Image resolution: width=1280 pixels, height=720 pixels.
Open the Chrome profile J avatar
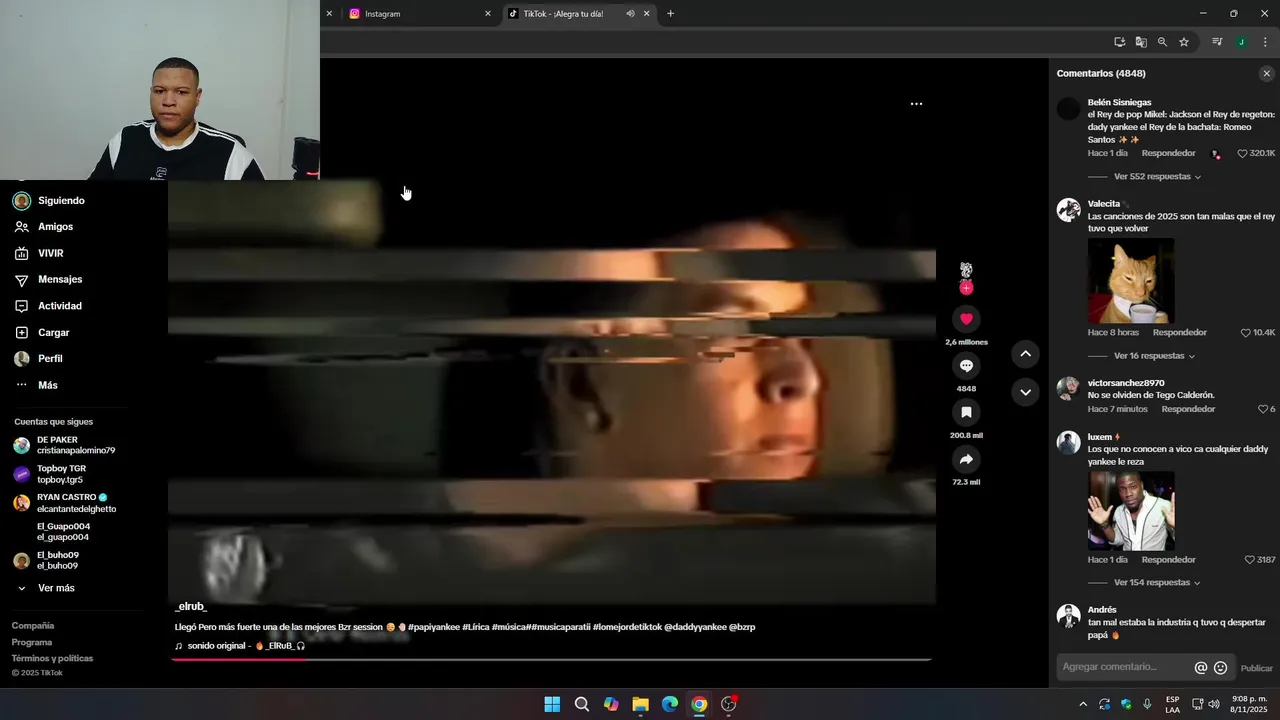pos(1241,42)
